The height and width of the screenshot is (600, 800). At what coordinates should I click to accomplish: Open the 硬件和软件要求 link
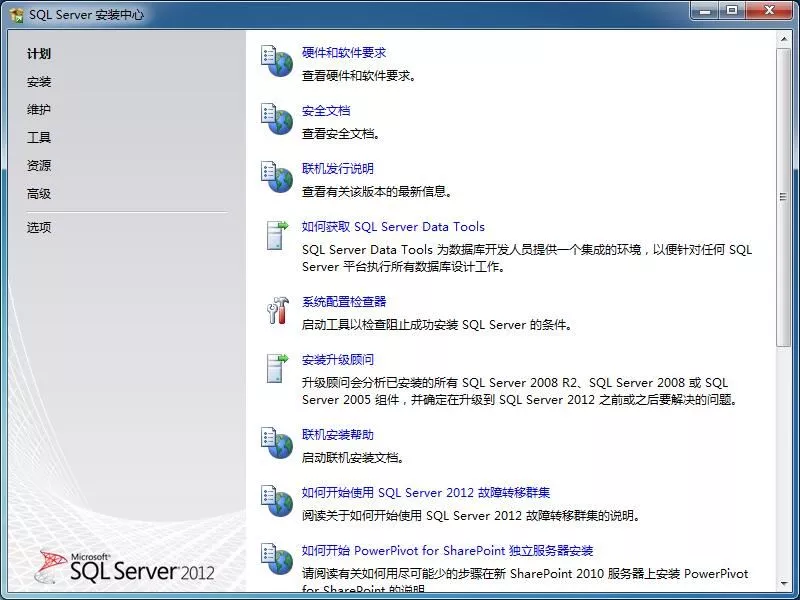(x=344, y=53)
